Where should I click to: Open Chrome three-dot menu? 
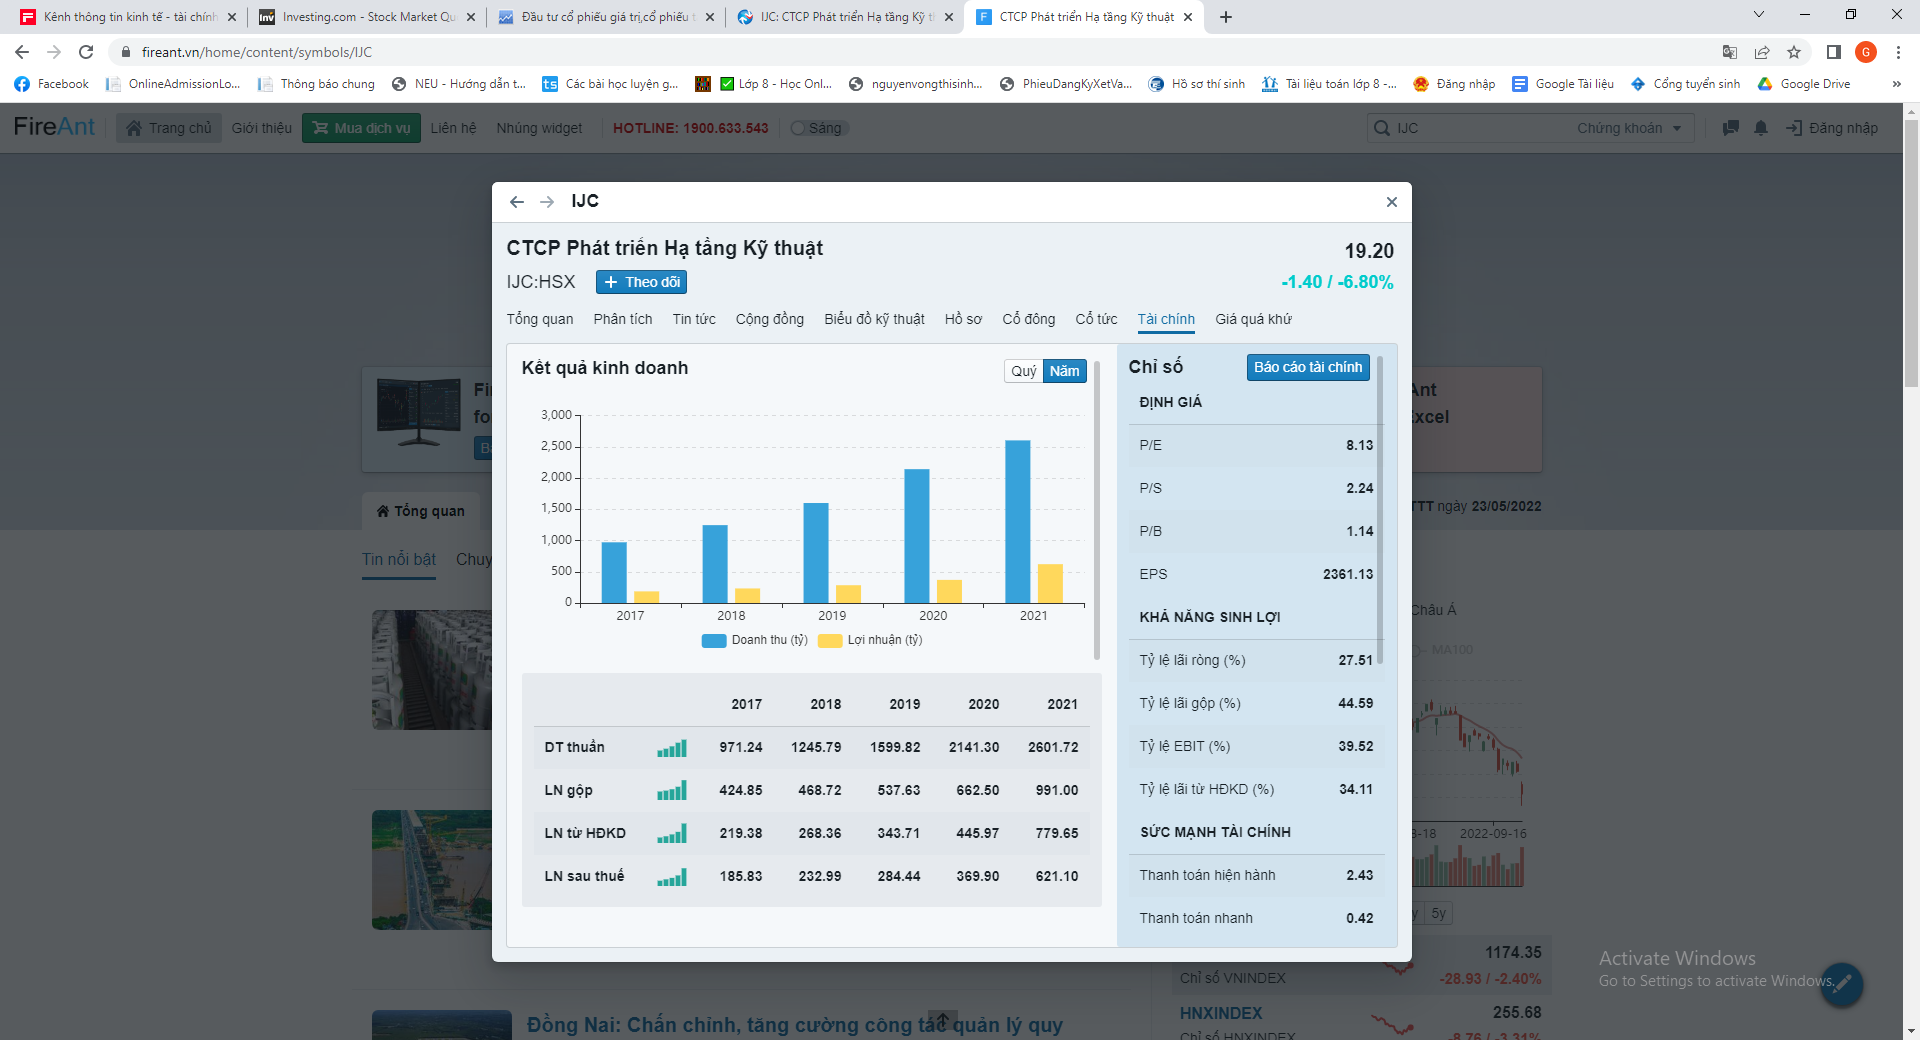coord(1898,52)
